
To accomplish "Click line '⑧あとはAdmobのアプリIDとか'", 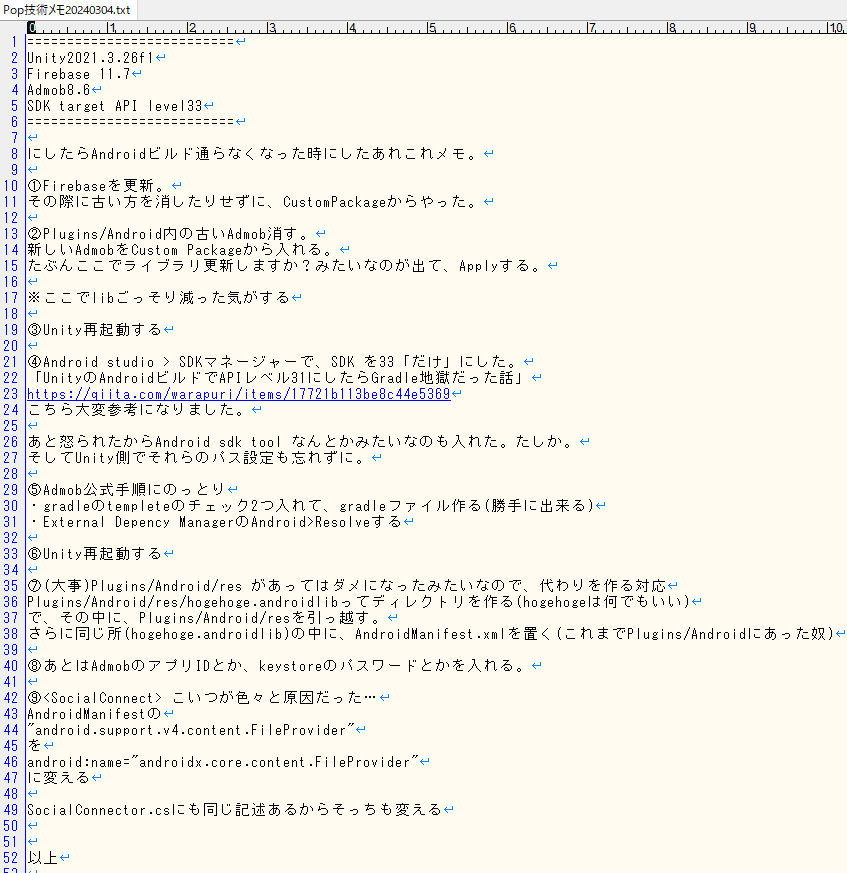I will point(276,666).
